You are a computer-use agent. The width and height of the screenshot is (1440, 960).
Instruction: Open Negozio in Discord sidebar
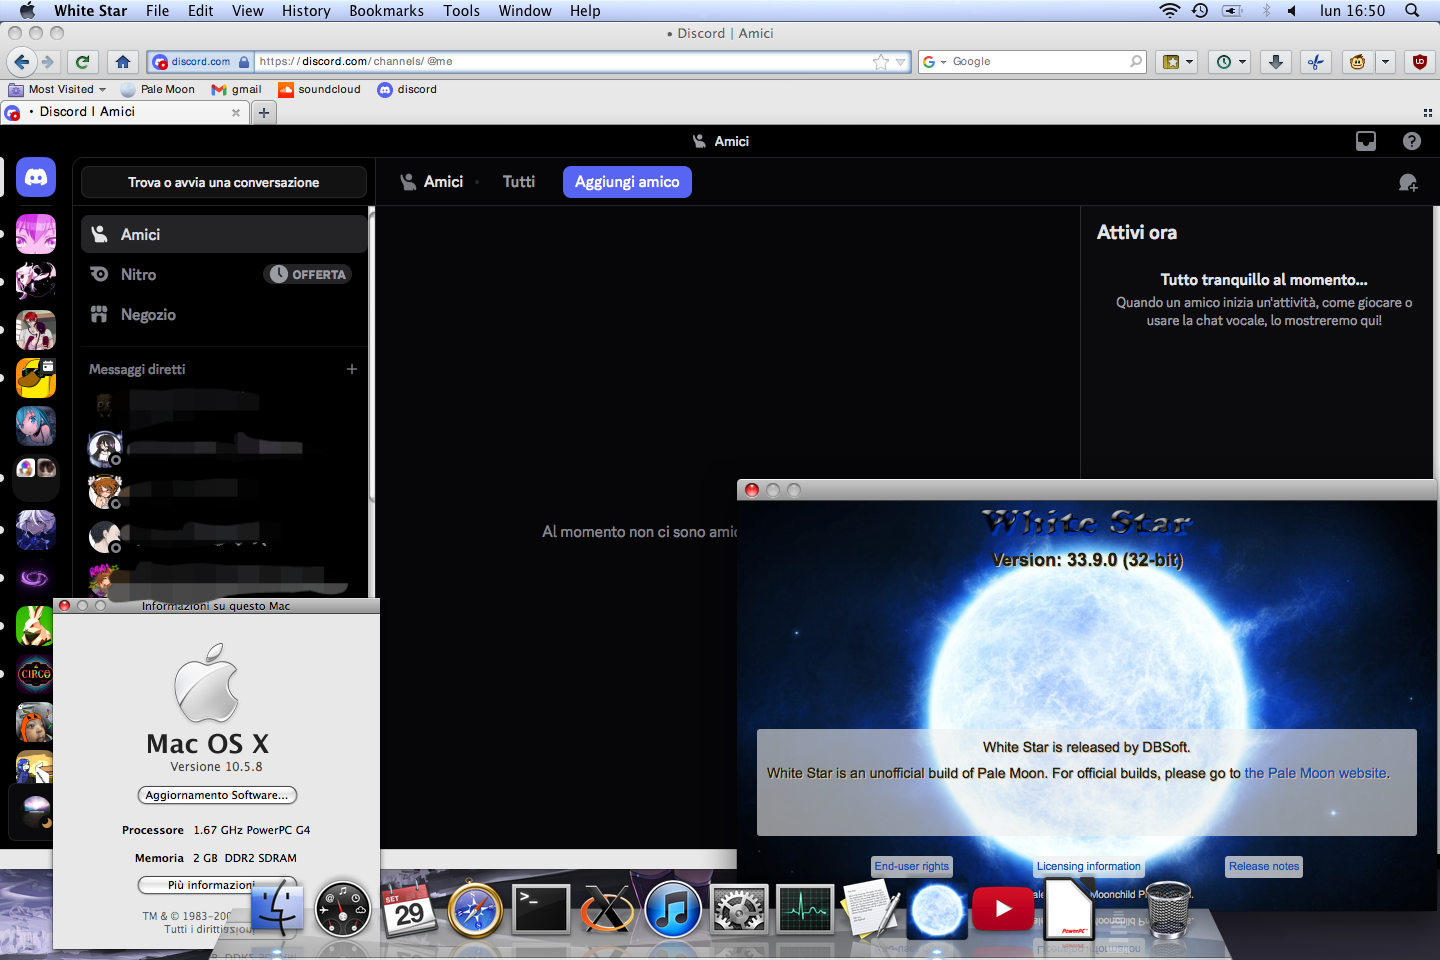click(224, 315)
